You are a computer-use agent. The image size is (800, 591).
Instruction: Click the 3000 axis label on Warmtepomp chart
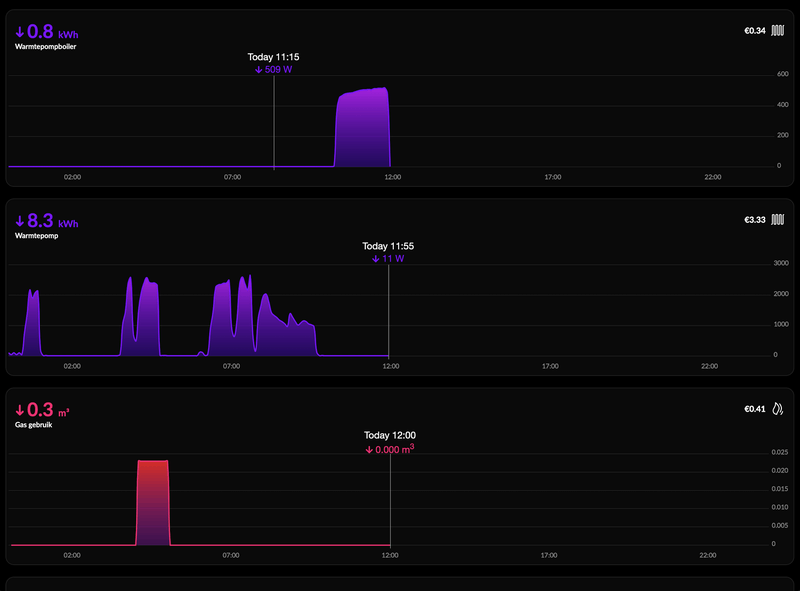(781, 263)
